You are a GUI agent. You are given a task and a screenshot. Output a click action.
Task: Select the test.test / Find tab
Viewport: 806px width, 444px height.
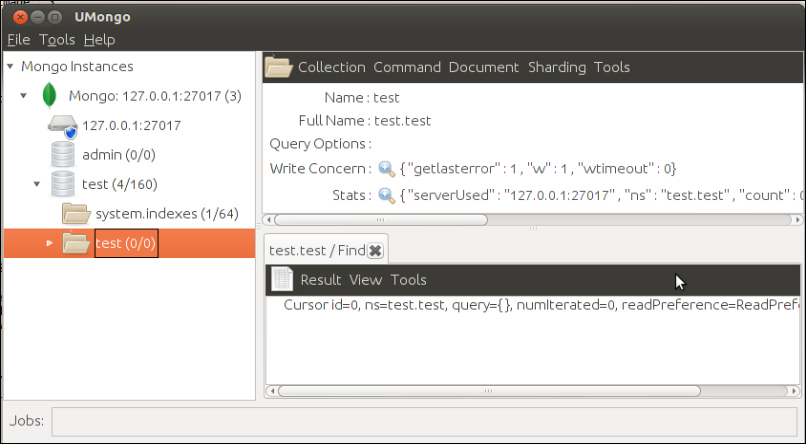(x=317, y=250)
